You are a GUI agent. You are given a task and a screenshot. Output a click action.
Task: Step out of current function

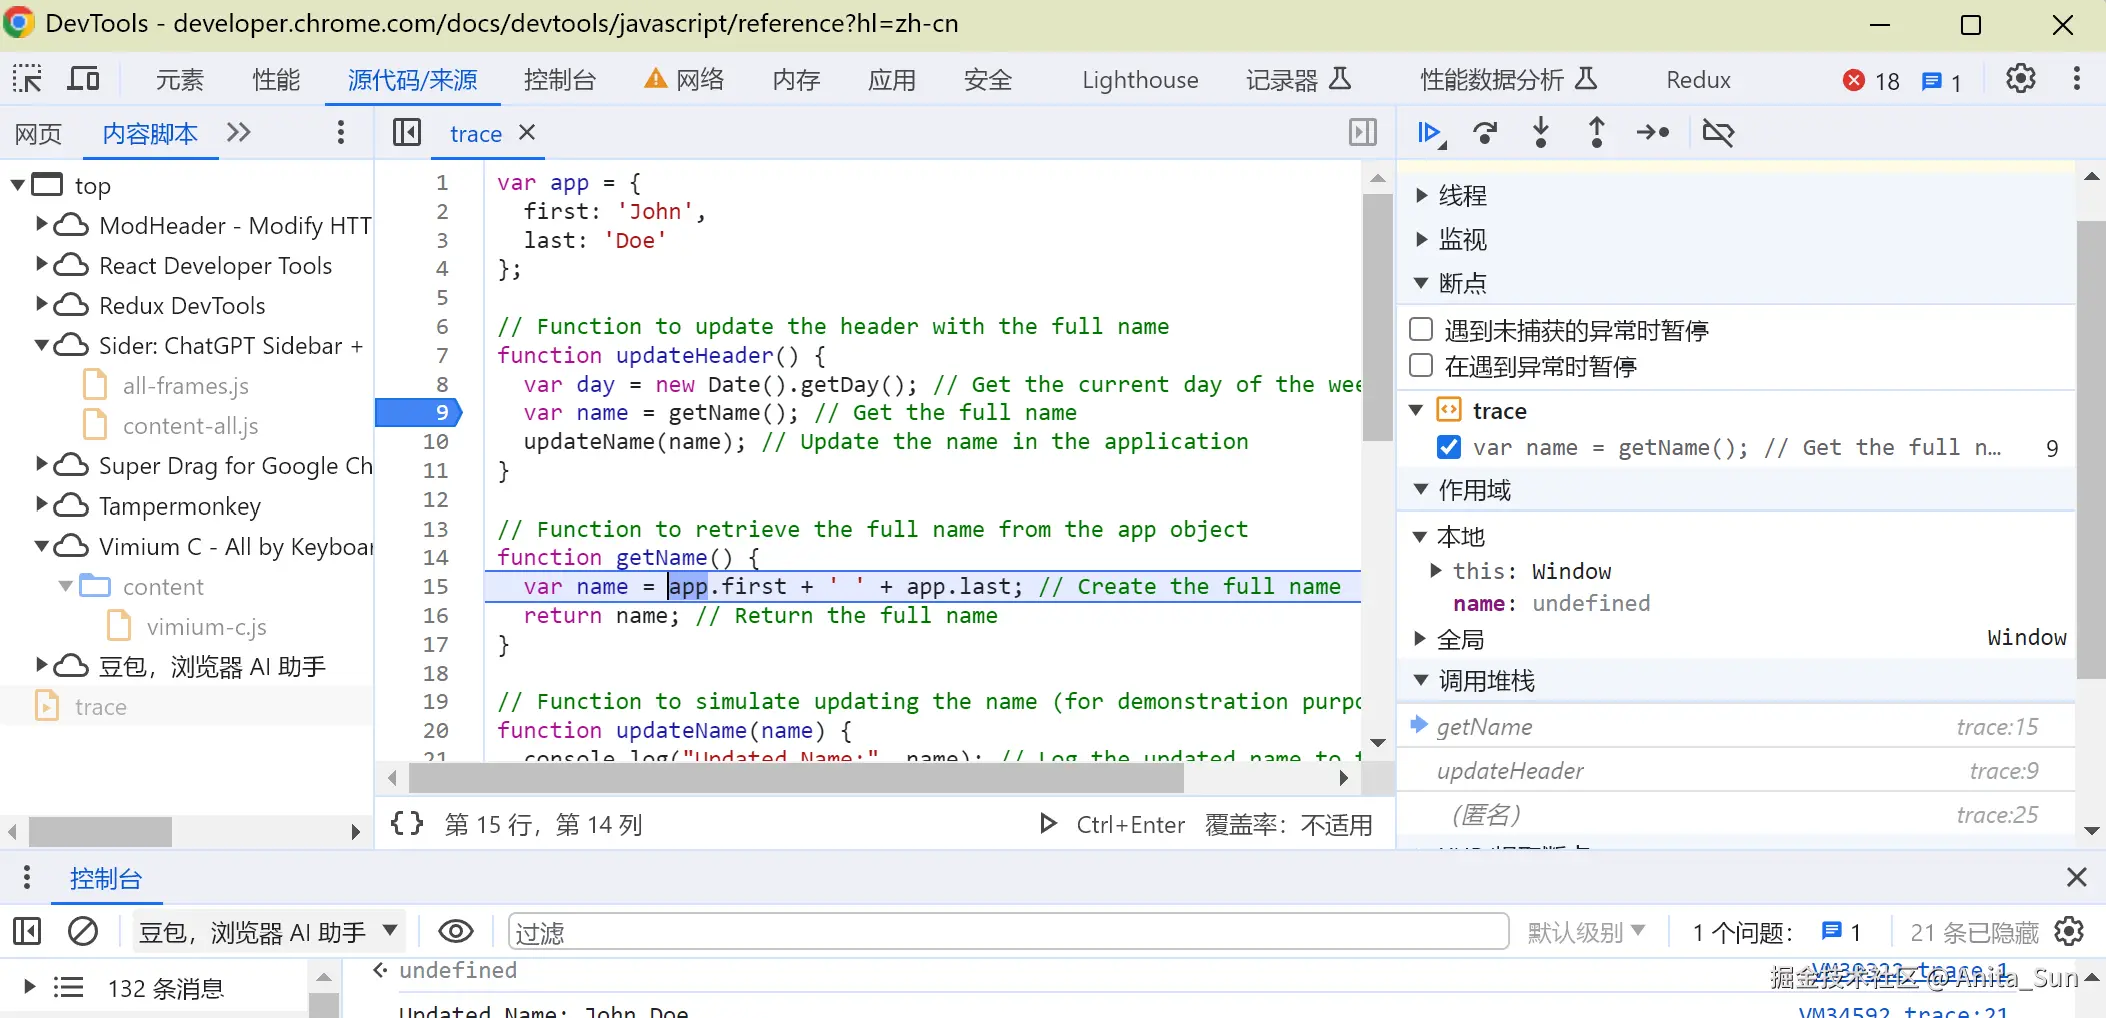point(1597,133)
